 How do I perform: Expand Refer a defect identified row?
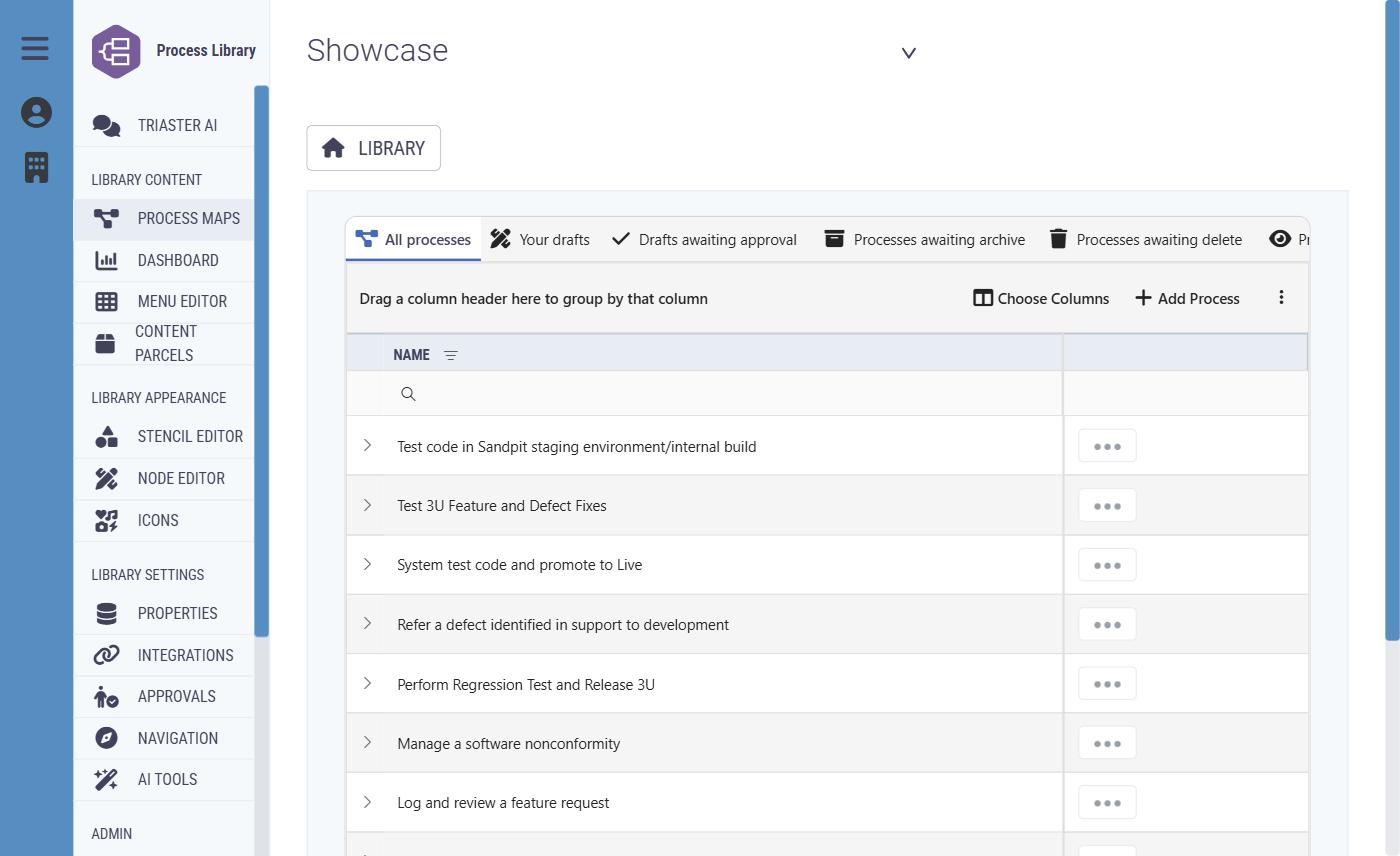[367, 623]
